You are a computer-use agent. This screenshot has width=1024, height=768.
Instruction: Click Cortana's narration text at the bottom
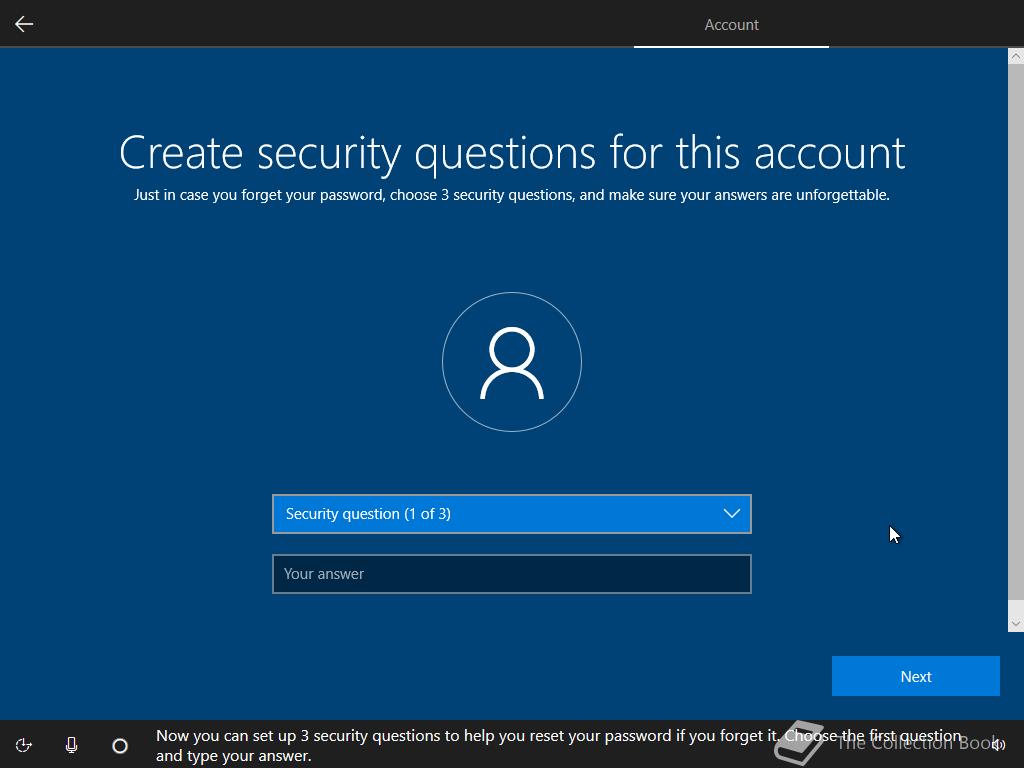pos(460,745)
